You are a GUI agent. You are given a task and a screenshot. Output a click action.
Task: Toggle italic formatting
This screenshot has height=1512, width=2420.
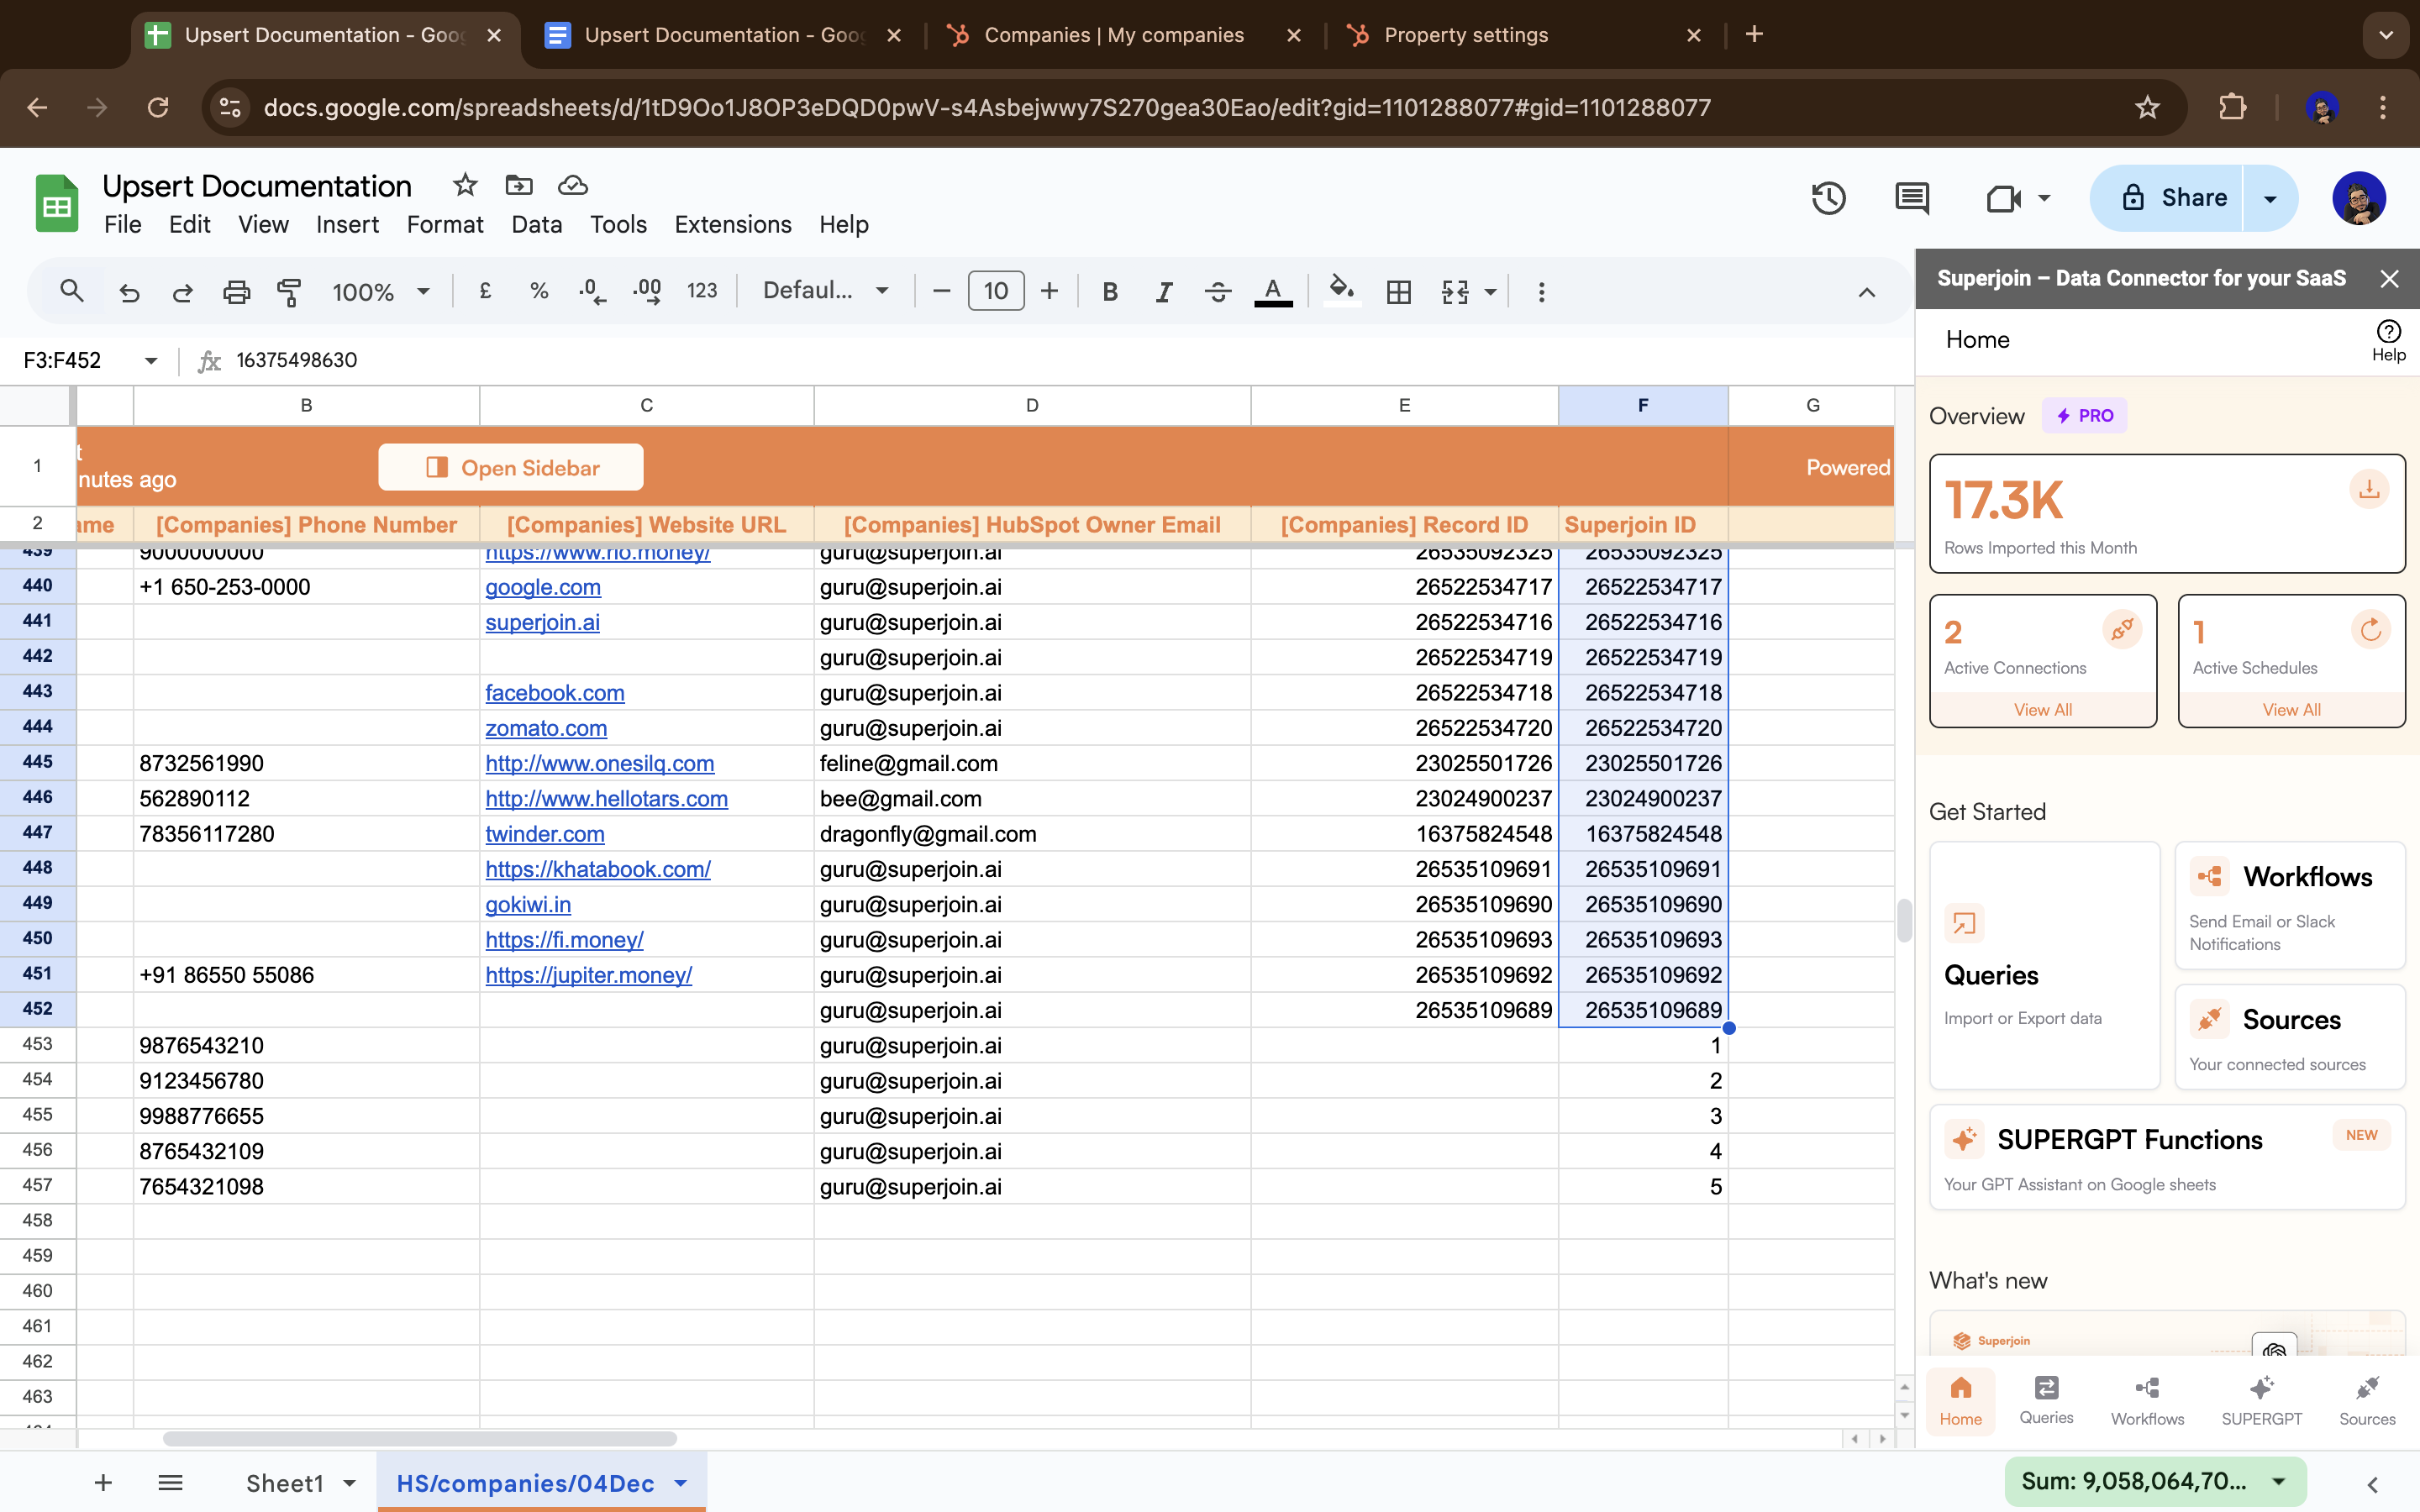[1163, 292]
